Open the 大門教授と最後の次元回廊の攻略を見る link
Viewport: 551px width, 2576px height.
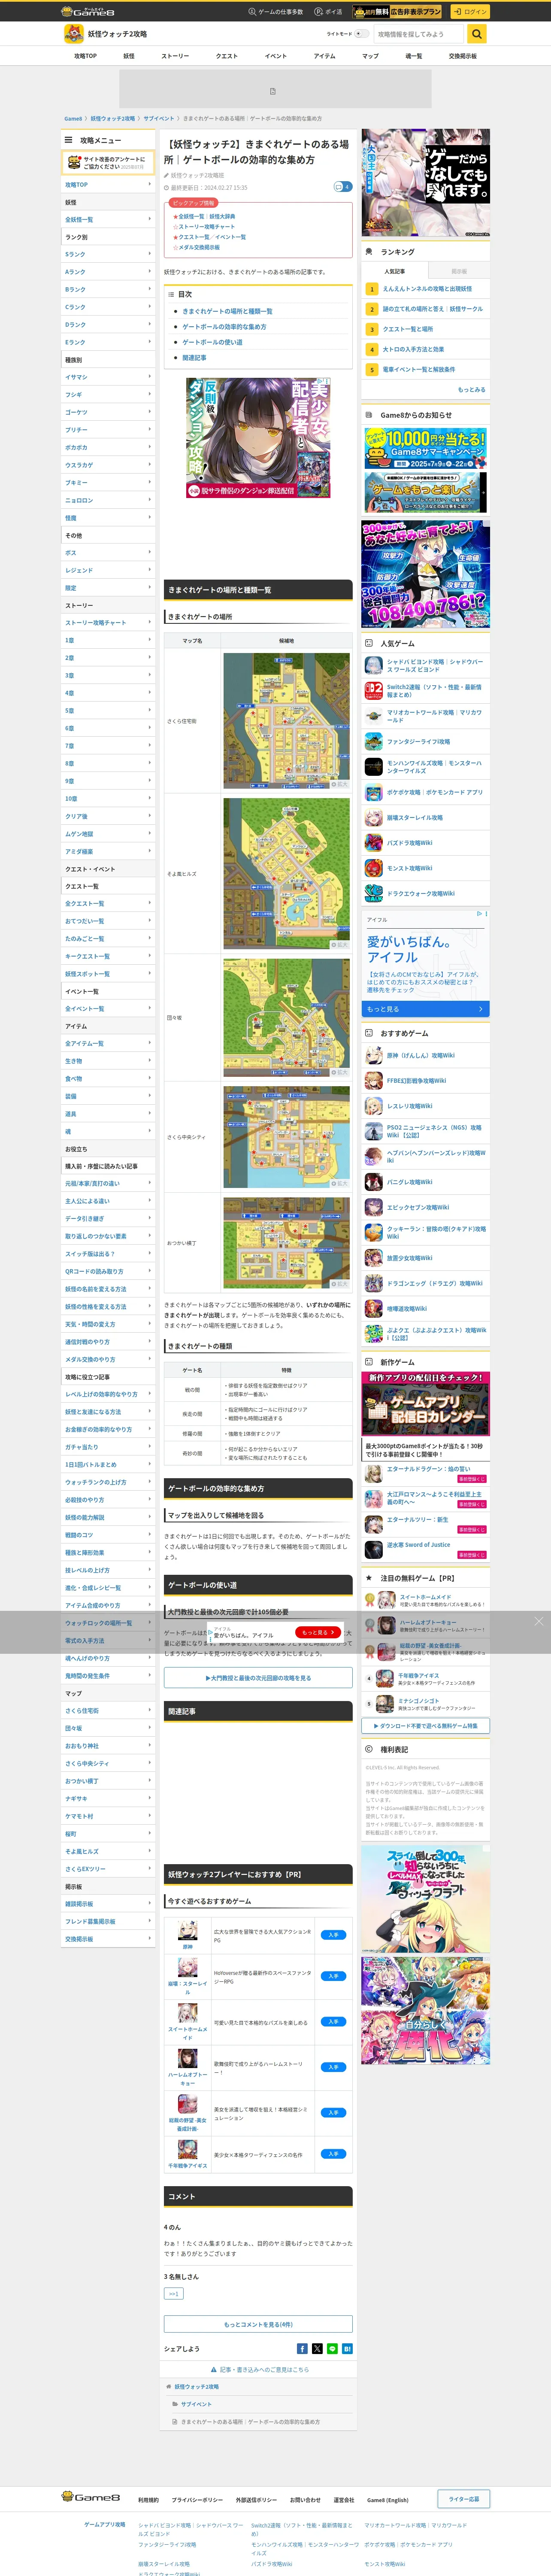click(258, 1677)
